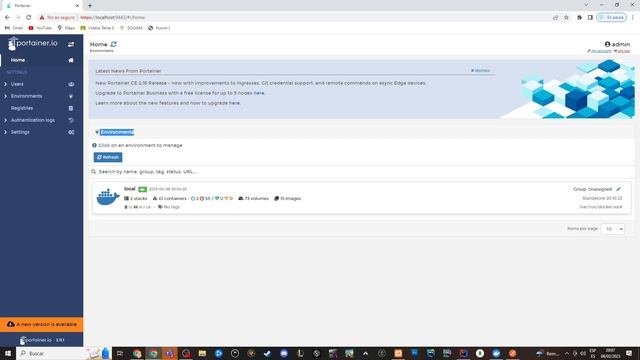640x360 pixels.
Task: Expand the Environments sidebar chevron
Action: pos(5,96)
